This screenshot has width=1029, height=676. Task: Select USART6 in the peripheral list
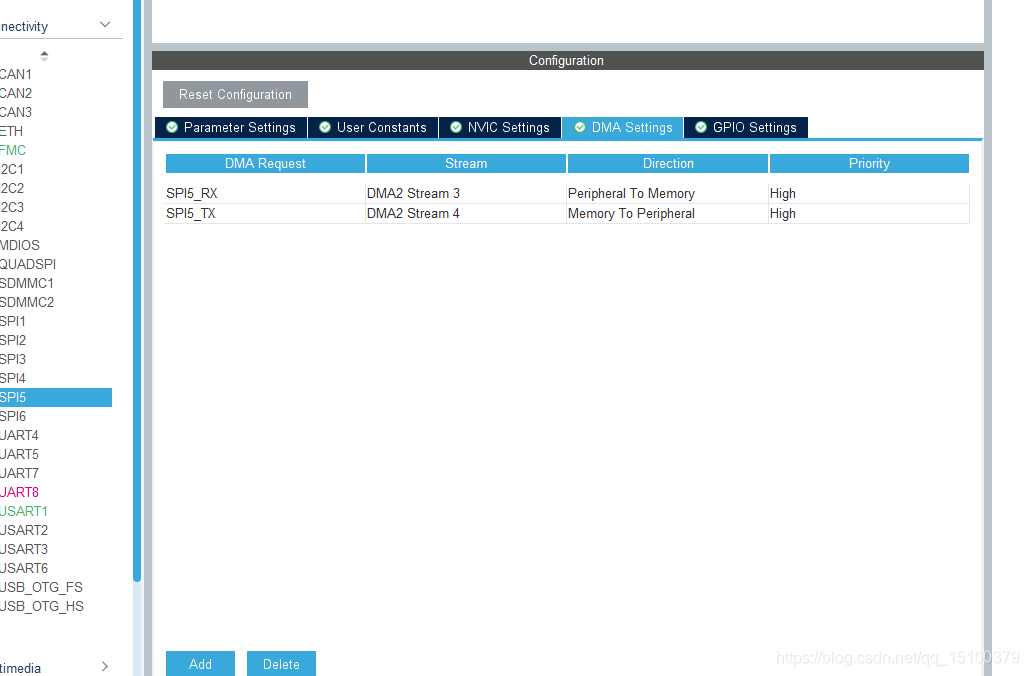[x=24, y=569]
